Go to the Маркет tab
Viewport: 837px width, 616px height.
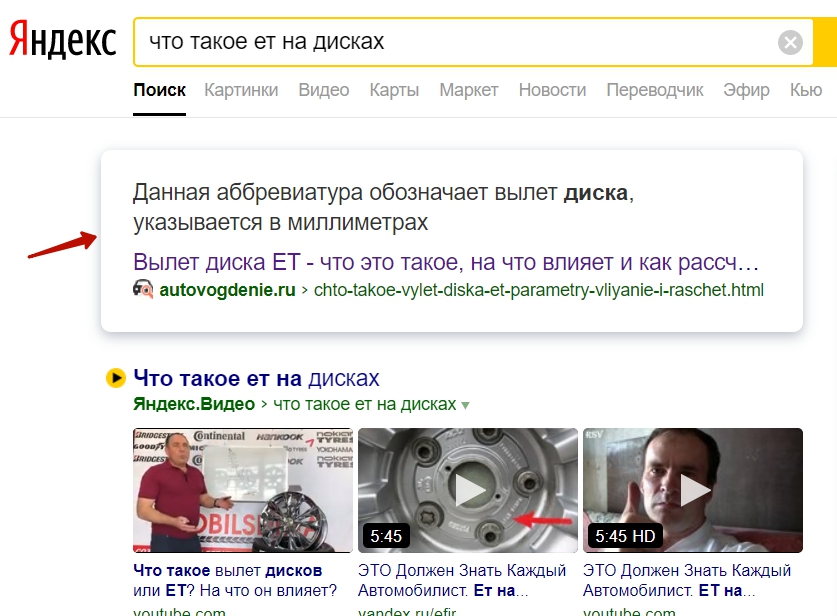pos(468,90)
